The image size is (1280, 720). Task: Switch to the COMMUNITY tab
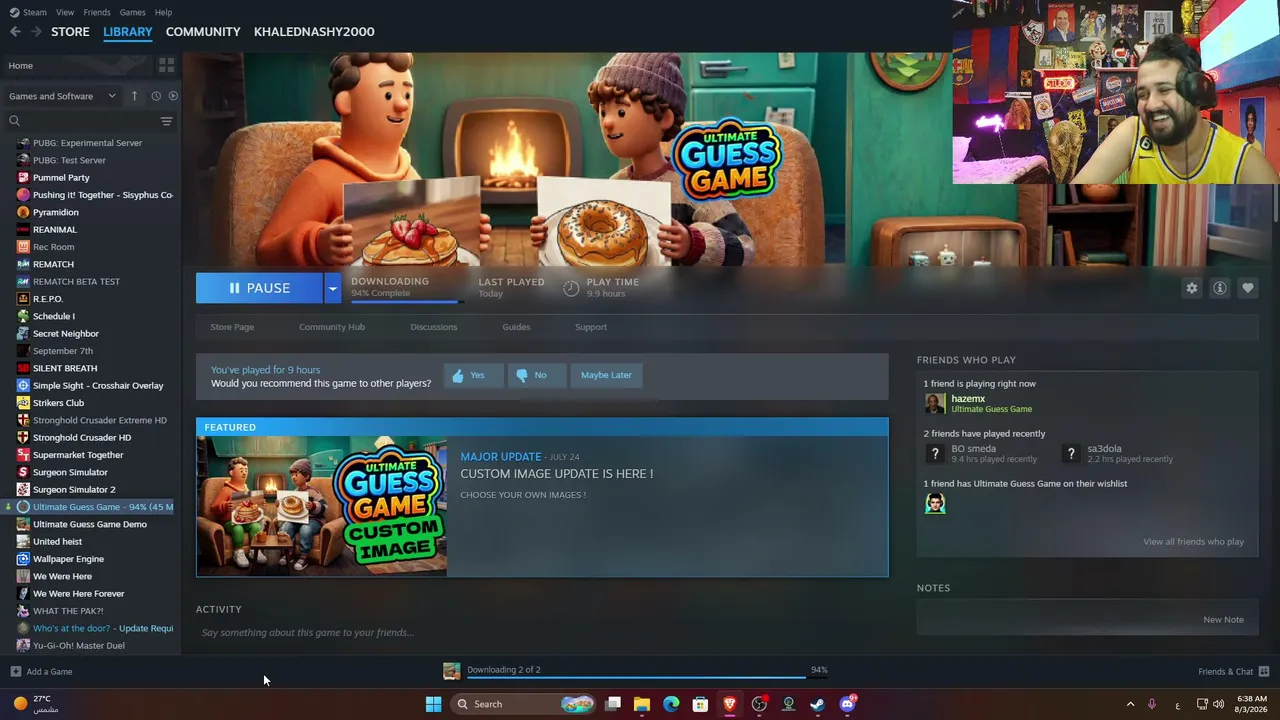click(x=203, y=32)
